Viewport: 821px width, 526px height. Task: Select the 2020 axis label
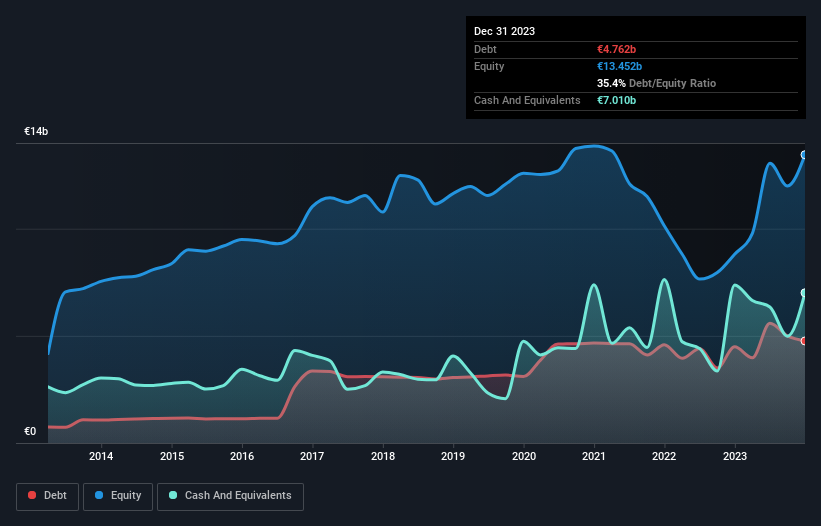[x=524, y=456]
